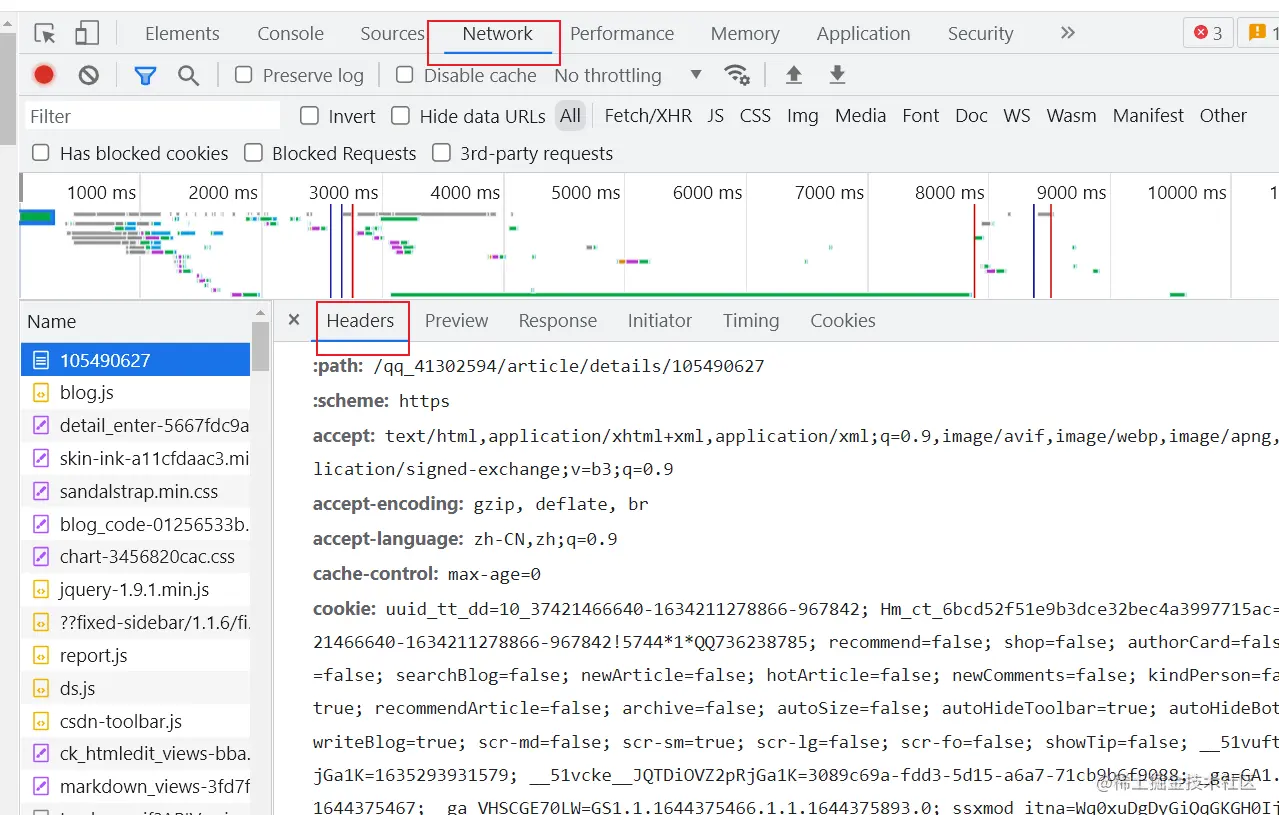
Task: Check the Blocked Requests checkbox
Action: pos(254,153)
